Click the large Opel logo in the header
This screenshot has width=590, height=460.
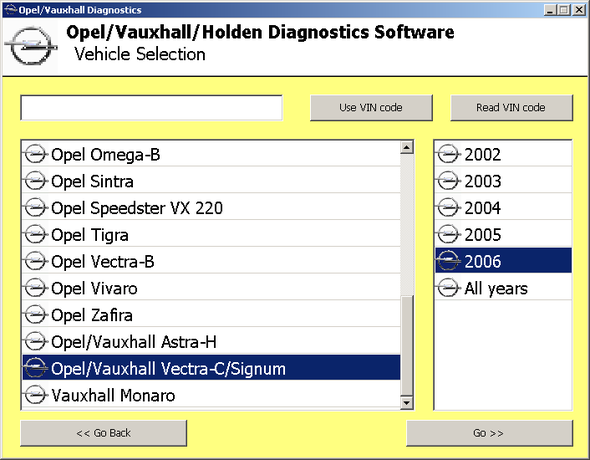click(x=30, y=46)
